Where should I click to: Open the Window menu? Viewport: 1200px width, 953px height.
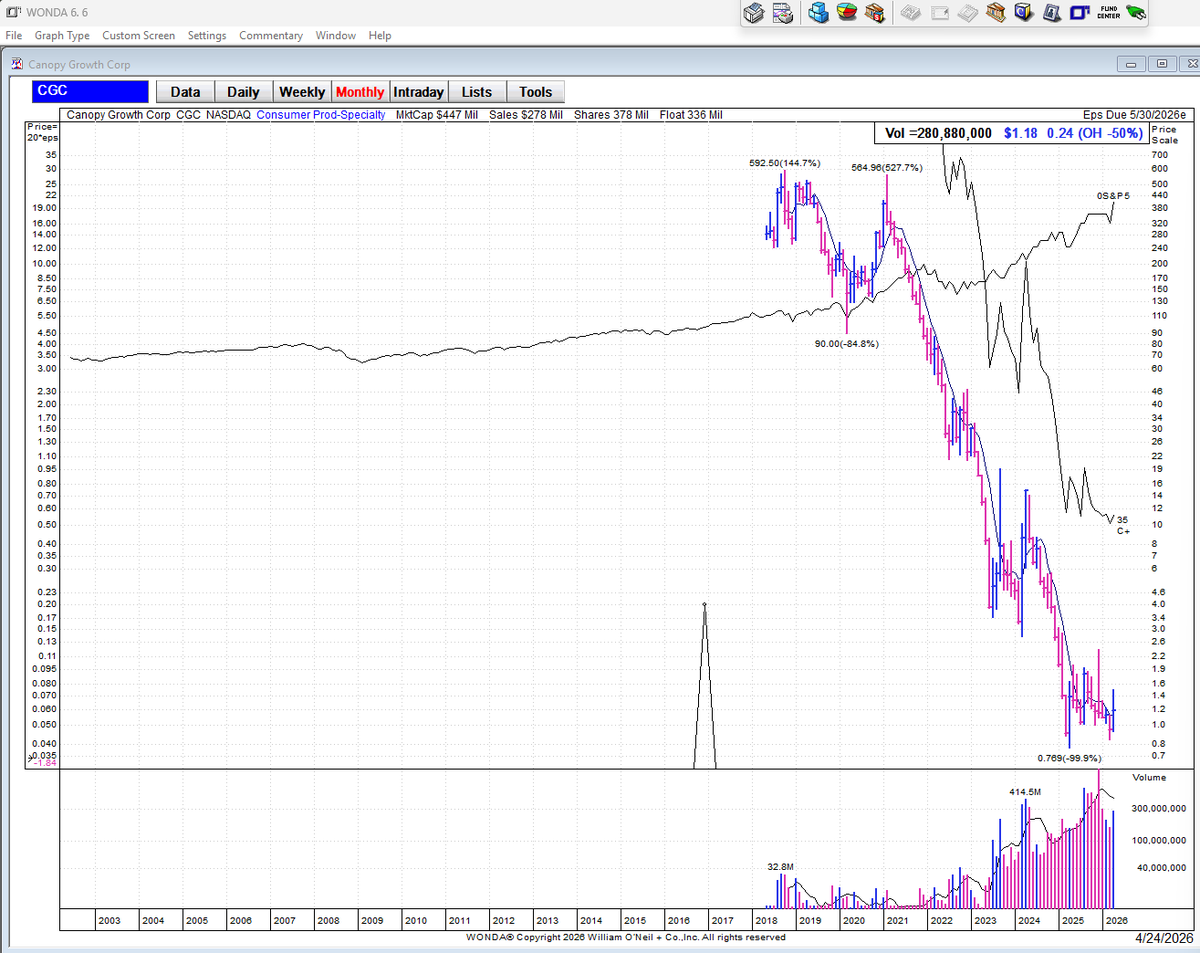coord(335,35)
